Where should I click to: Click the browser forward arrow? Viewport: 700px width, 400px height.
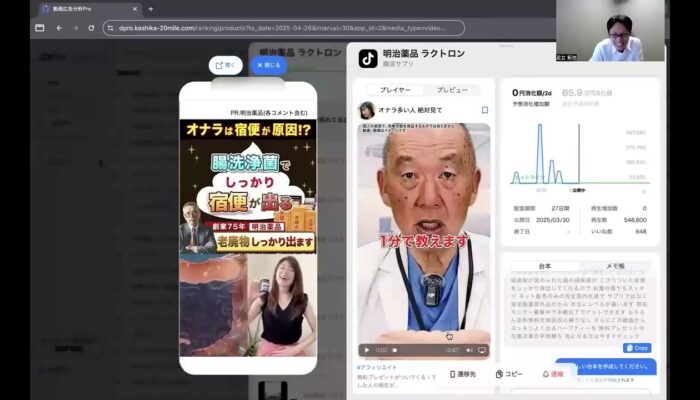pos(75,28)
